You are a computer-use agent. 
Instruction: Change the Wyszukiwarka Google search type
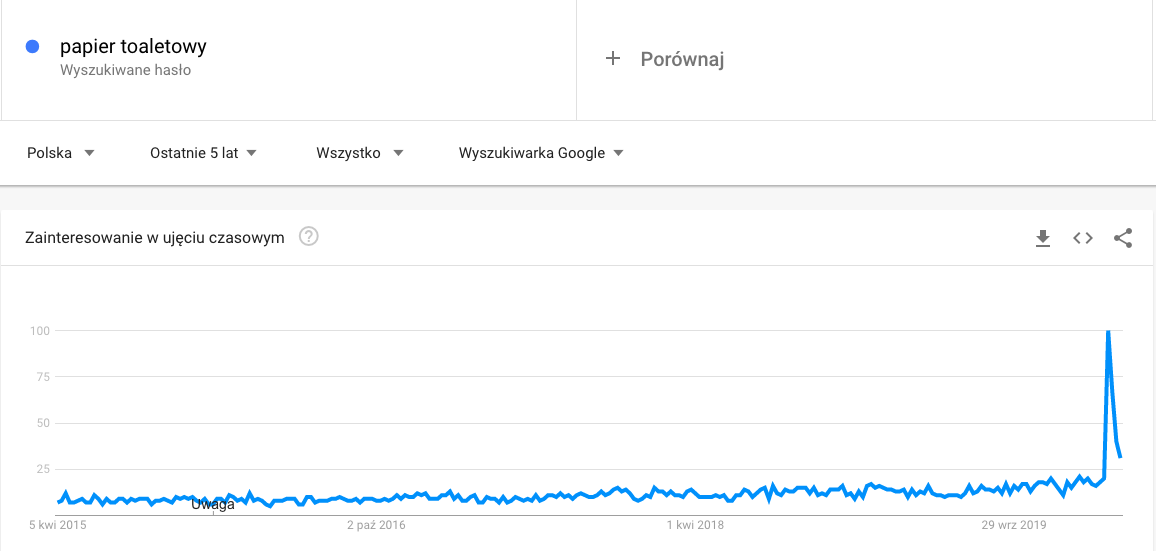(541, 153)
